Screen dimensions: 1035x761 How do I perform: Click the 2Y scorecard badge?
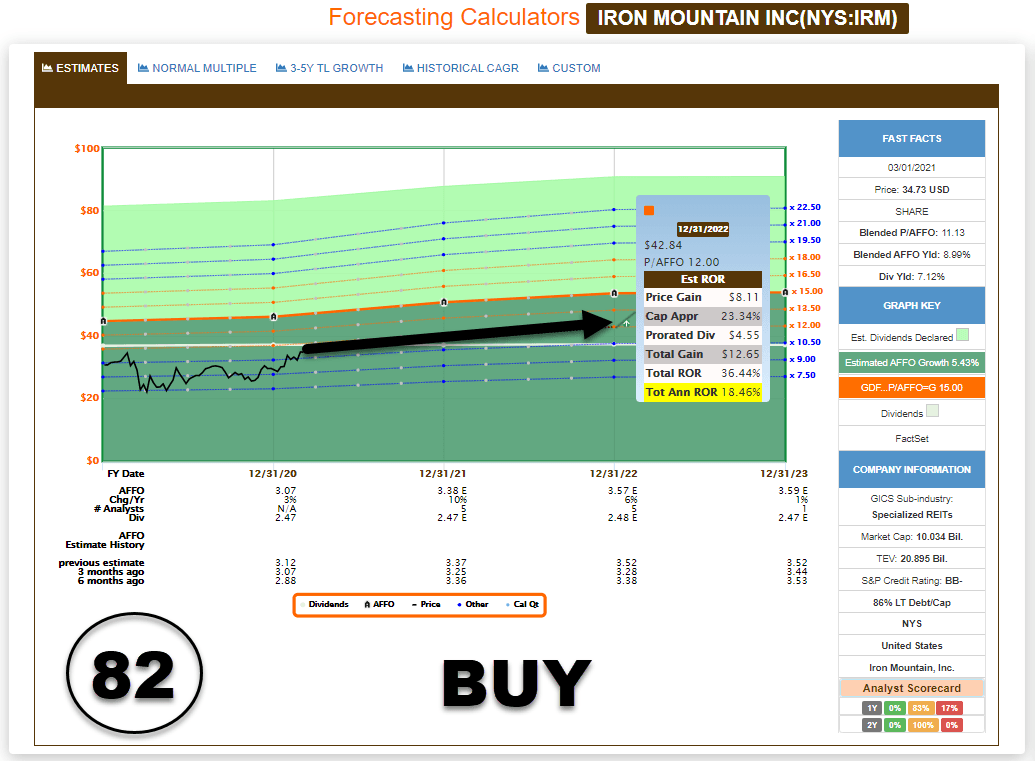coord(872,725)
